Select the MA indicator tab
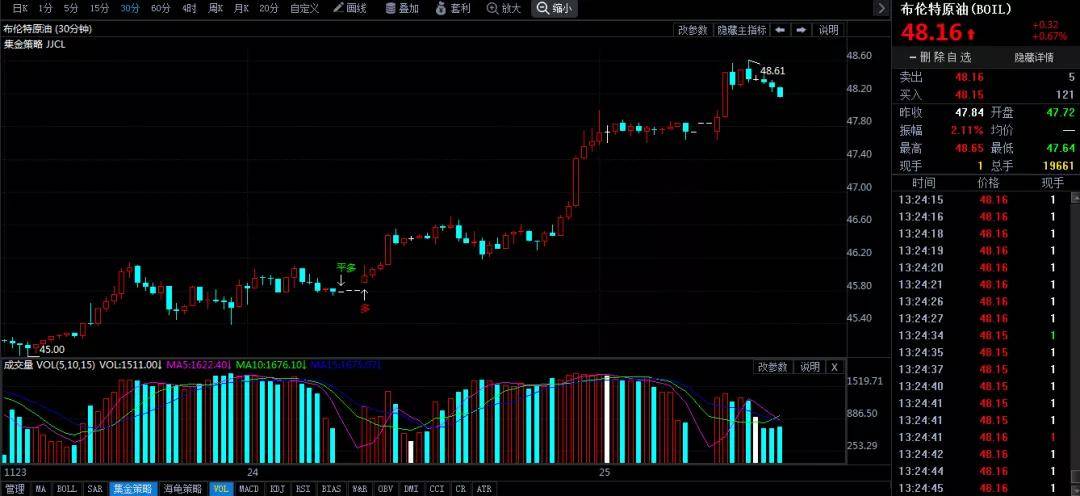 point(41,488)
